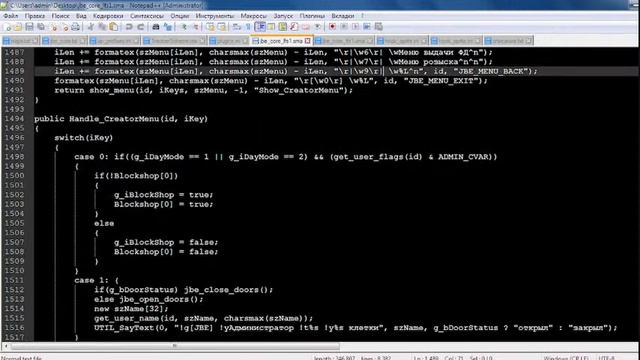Click the Copy toolbar icon

tap(102, 27)
